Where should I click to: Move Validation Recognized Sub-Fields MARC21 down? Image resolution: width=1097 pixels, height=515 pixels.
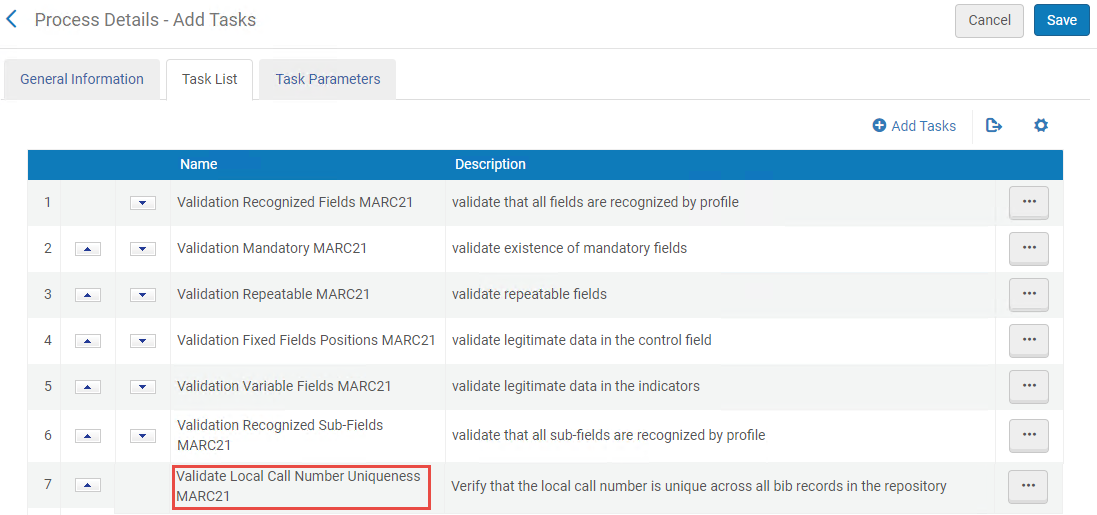(x=143, y=436)
